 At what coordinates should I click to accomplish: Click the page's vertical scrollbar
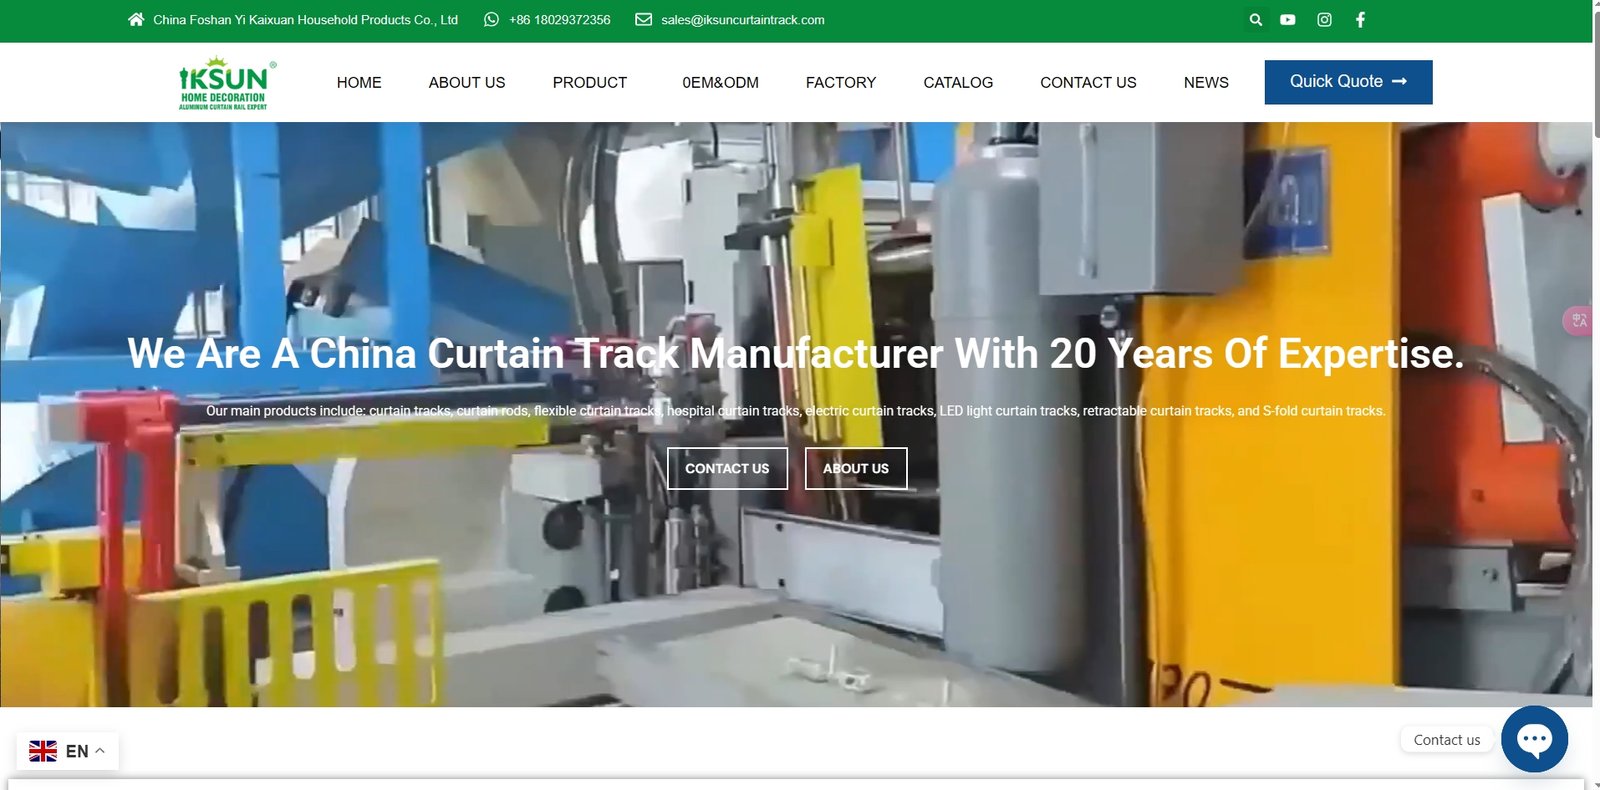pyautogui.click(x=1596, y=400)
